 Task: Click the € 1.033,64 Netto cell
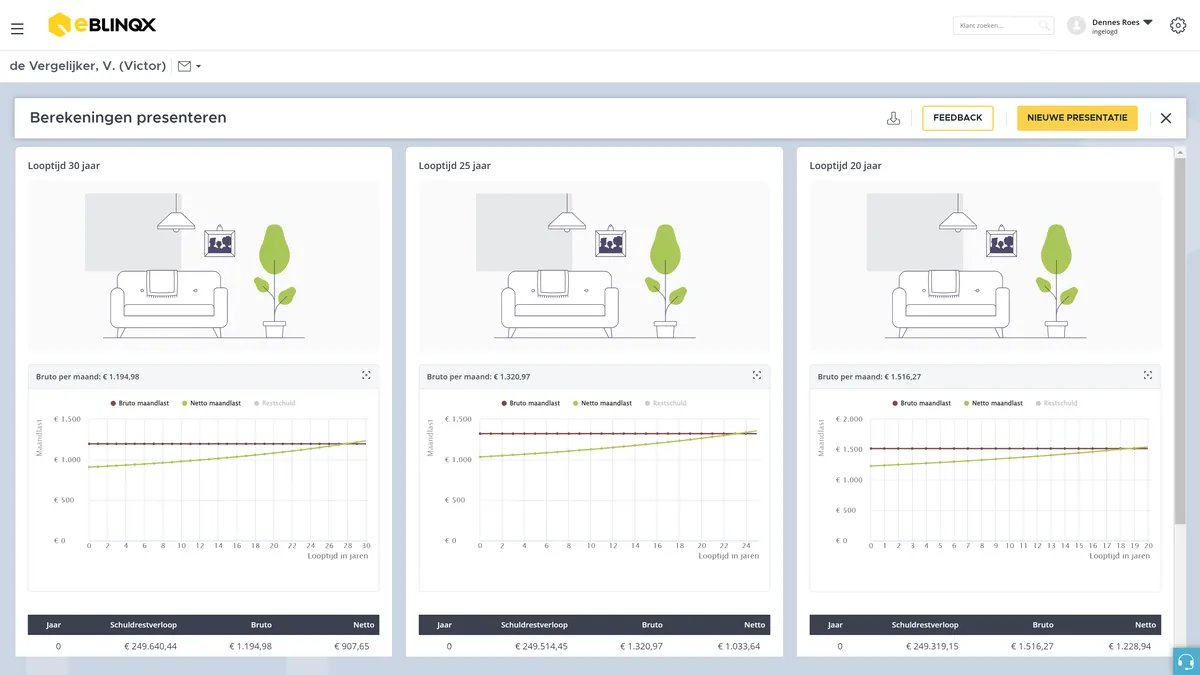(741, 647)
